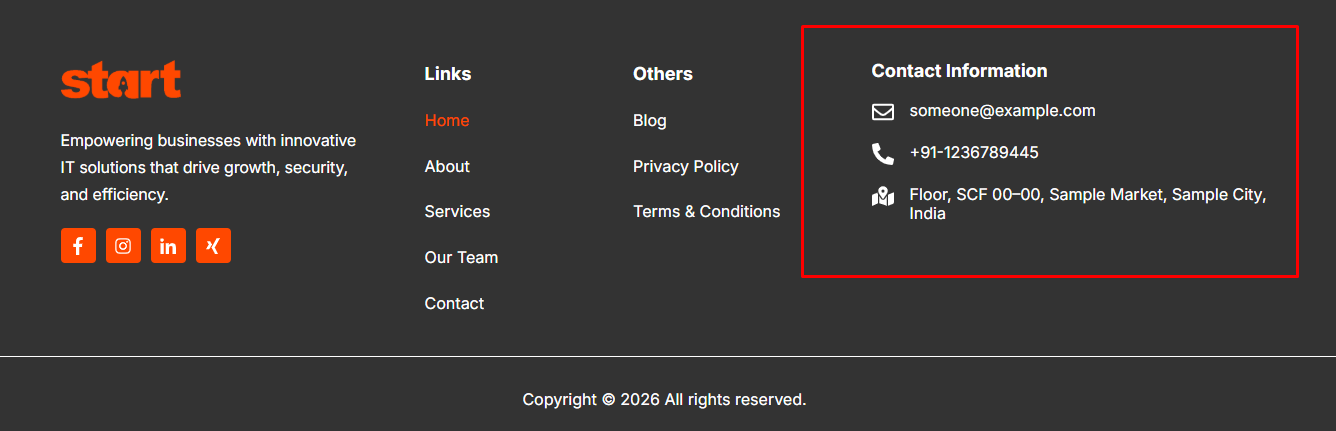The height and width of the screenshot is (431, 1336).
Task: Click the map location icon
Action: click(882, 197)
